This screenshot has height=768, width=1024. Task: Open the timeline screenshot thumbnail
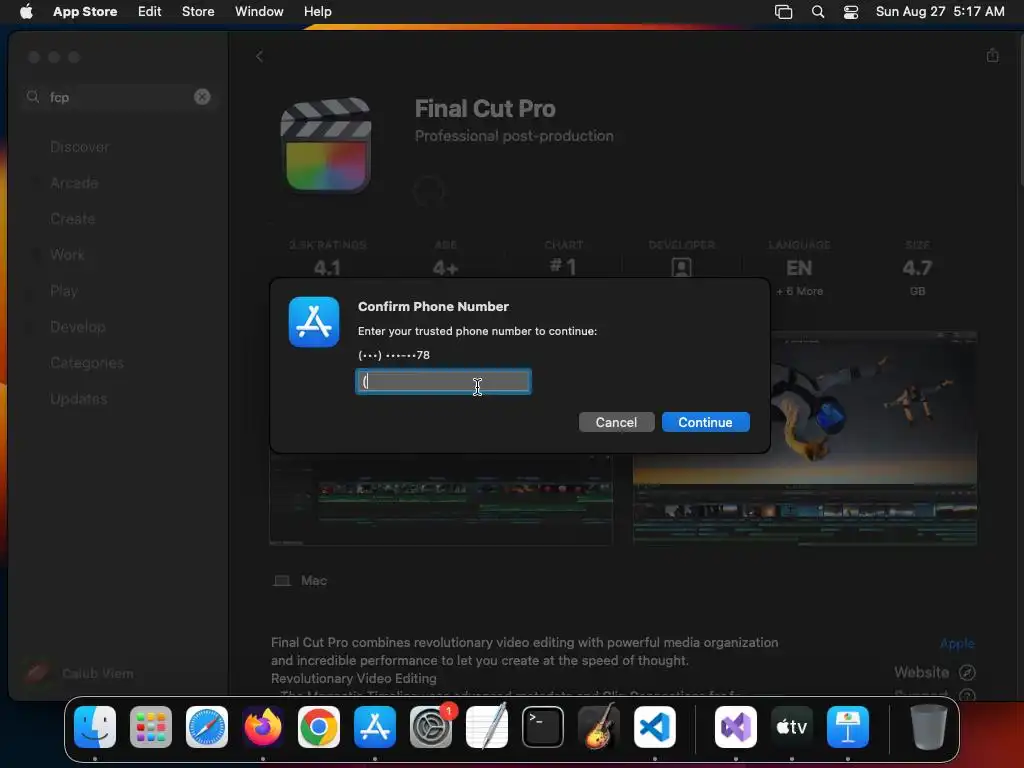[x=441, y=500]
